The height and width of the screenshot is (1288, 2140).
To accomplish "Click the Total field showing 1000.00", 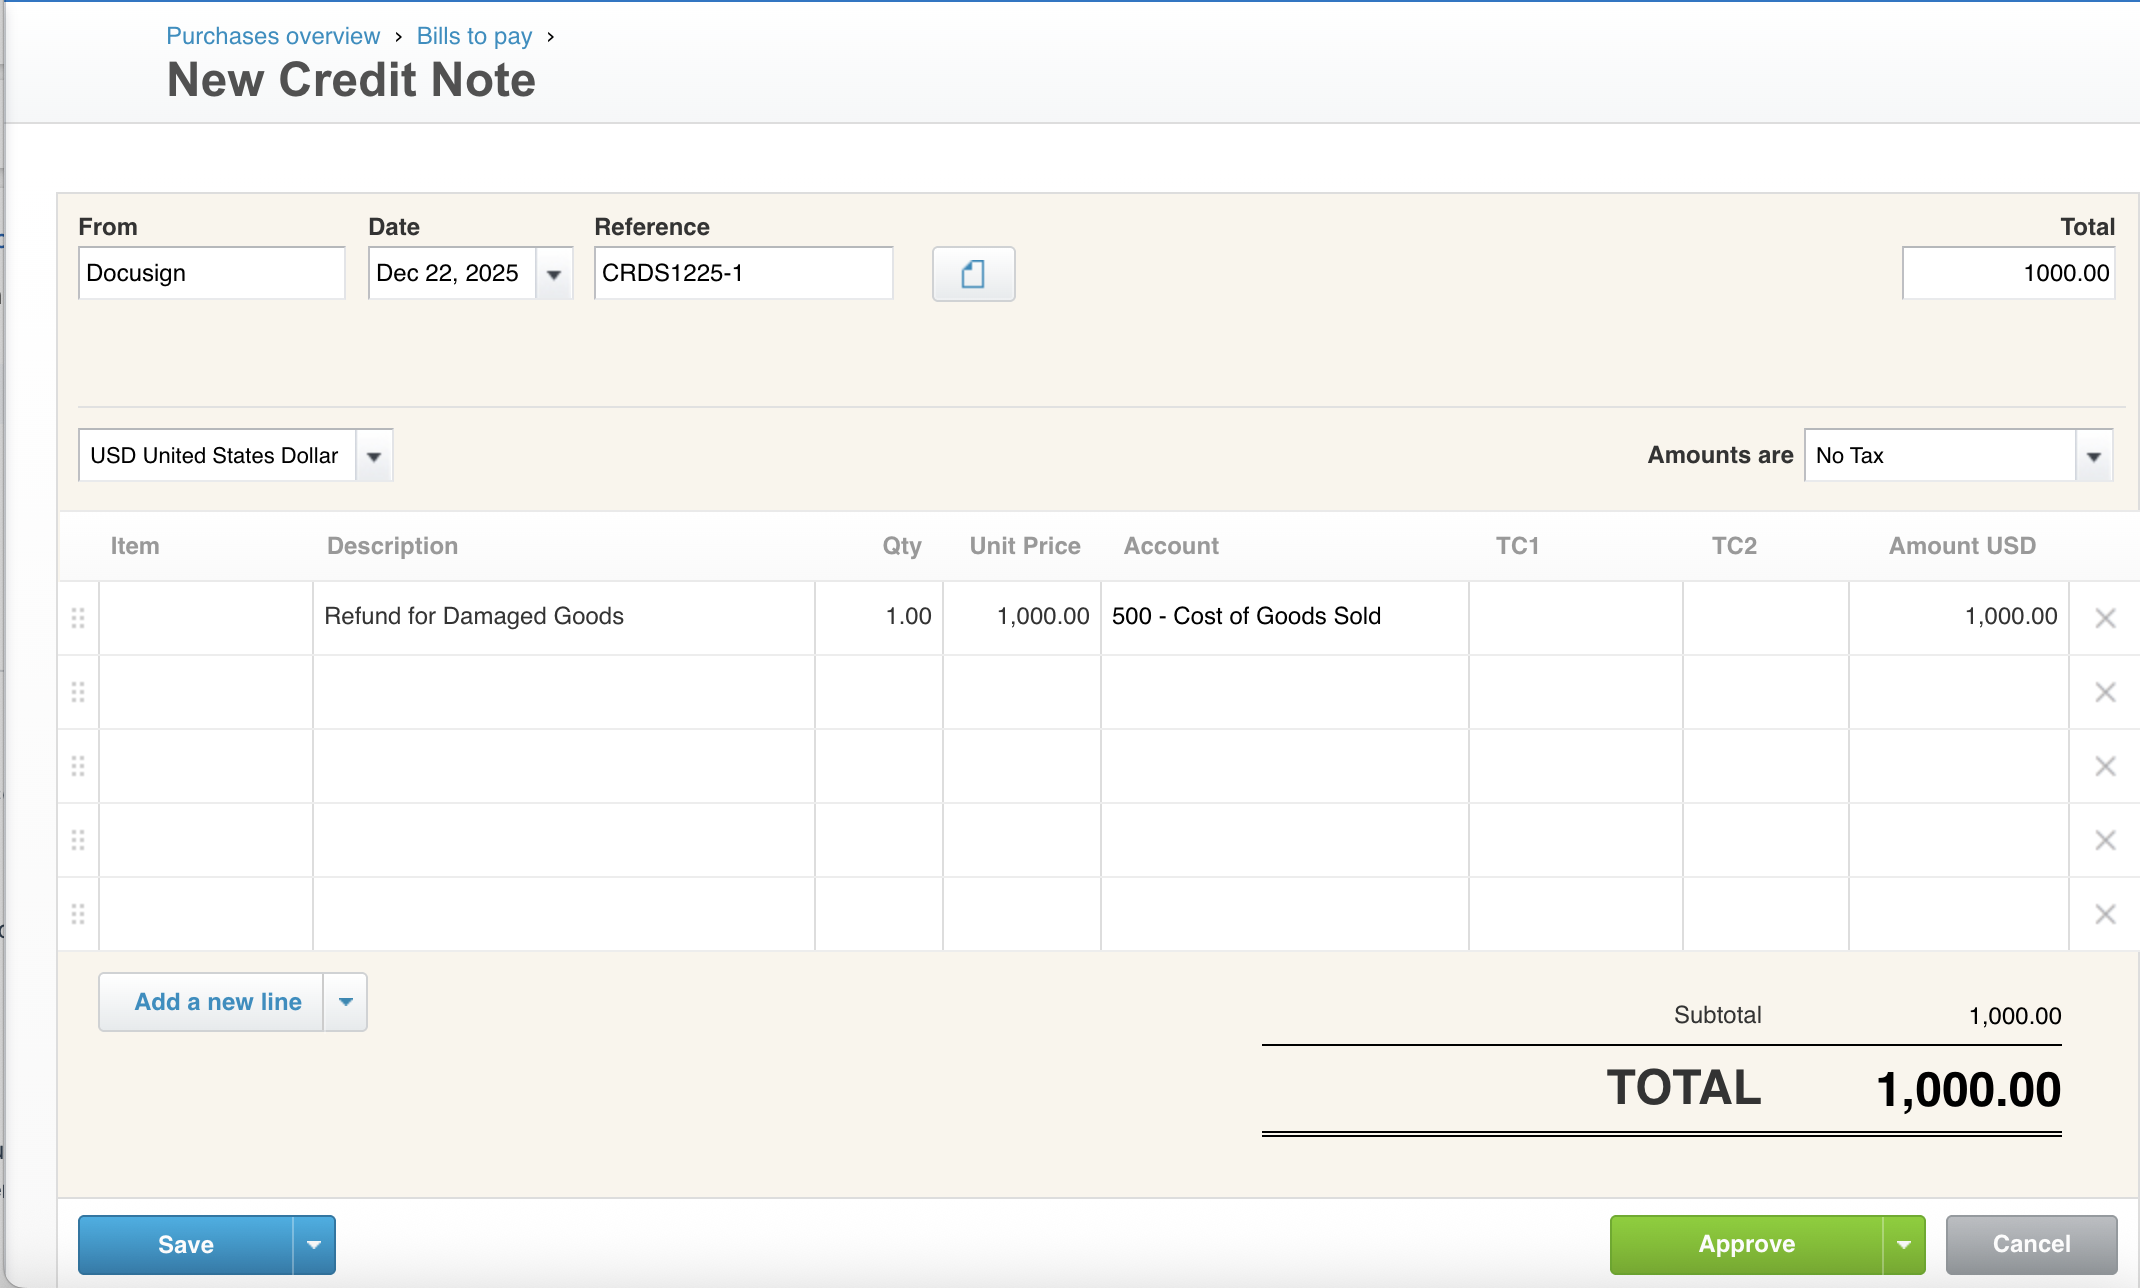I will coord(2008,273).
